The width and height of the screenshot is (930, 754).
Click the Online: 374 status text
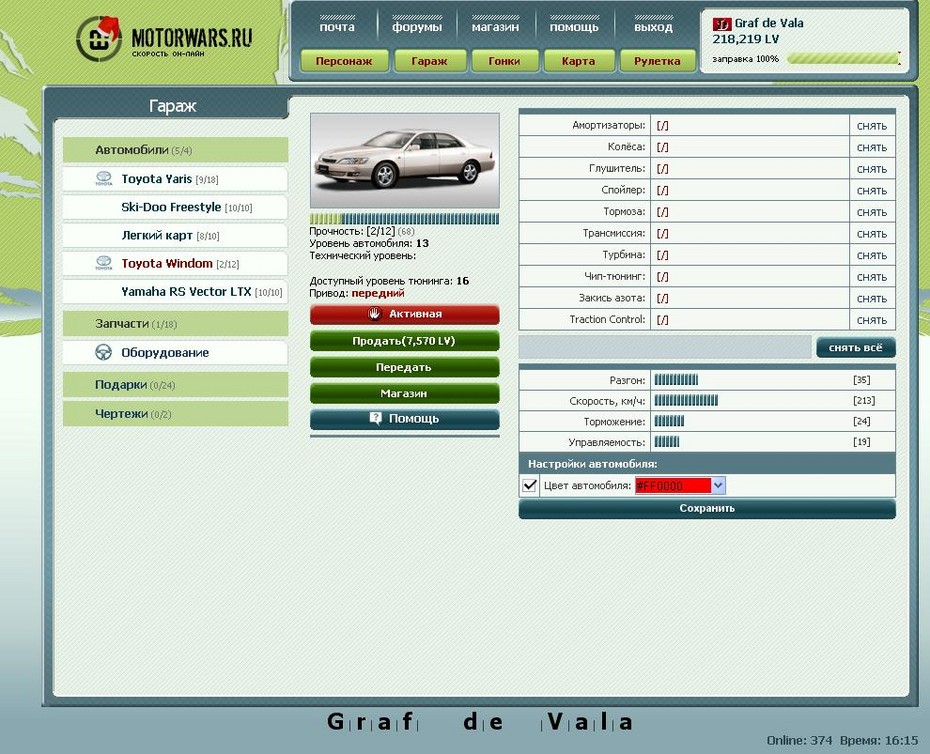point(800,740)
